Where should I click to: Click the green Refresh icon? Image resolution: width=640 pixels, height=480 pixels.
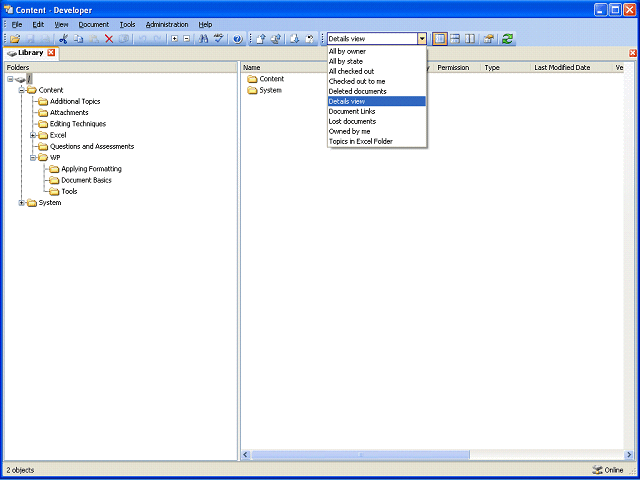pos(507,39)
